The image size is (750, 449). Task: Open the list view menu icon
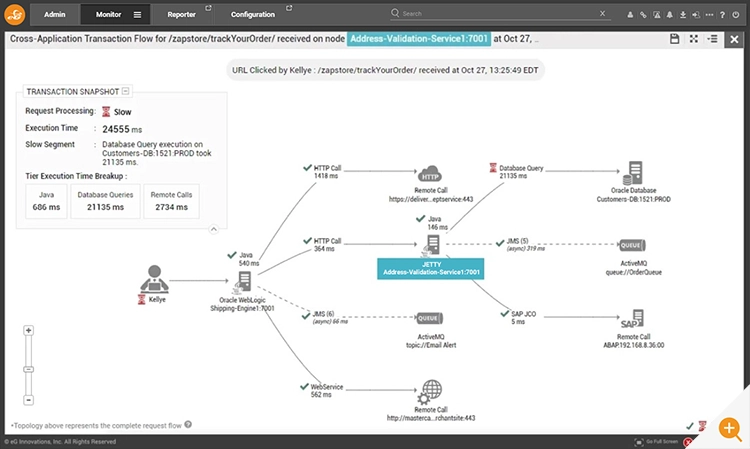click(x=712, y=39)
